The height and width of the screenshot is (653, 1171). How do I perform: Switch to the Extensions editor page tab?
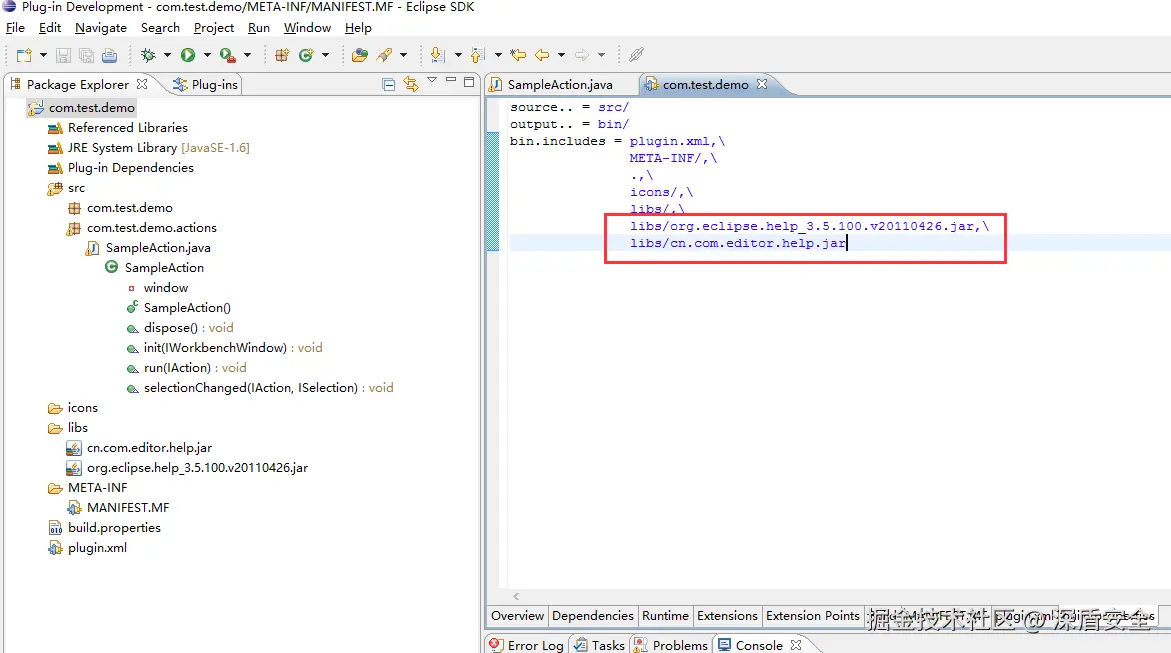click(727, 616)
